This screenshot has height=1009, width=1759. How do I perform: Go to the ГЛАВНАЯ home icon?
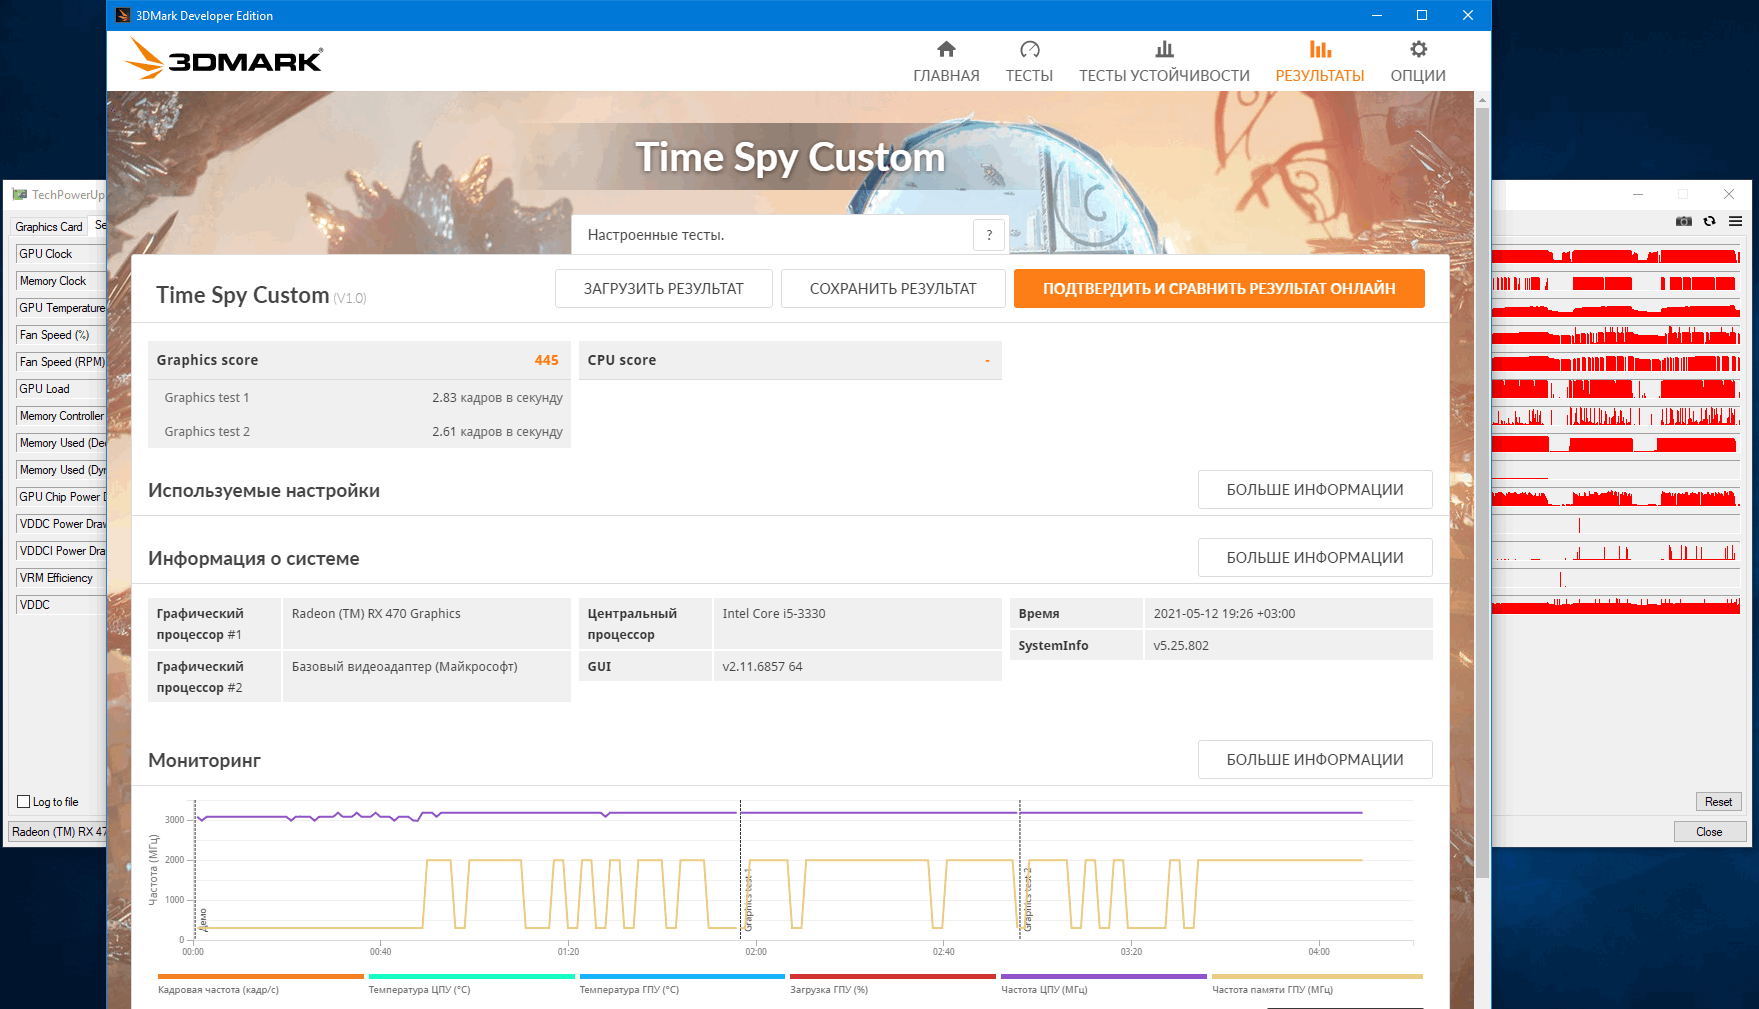pos(946,49)
